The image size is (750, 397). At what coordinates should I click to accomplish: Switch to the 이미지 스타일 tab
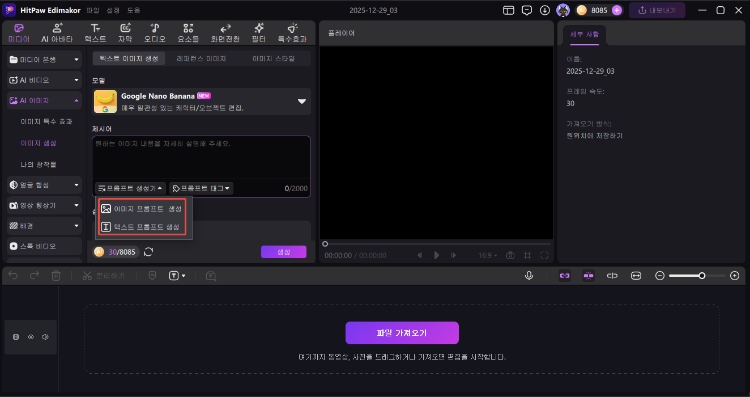click(x=273, y=58)
